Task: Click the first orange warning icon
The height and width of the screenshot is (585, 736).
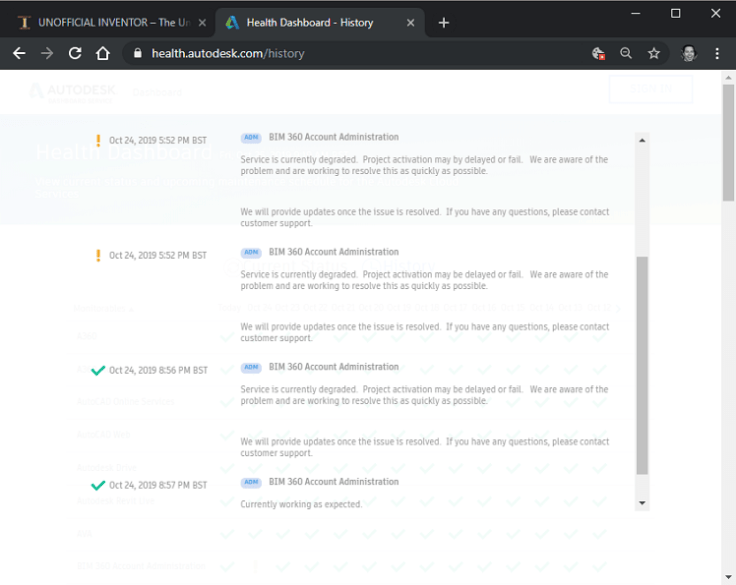Action: point(98,140)
